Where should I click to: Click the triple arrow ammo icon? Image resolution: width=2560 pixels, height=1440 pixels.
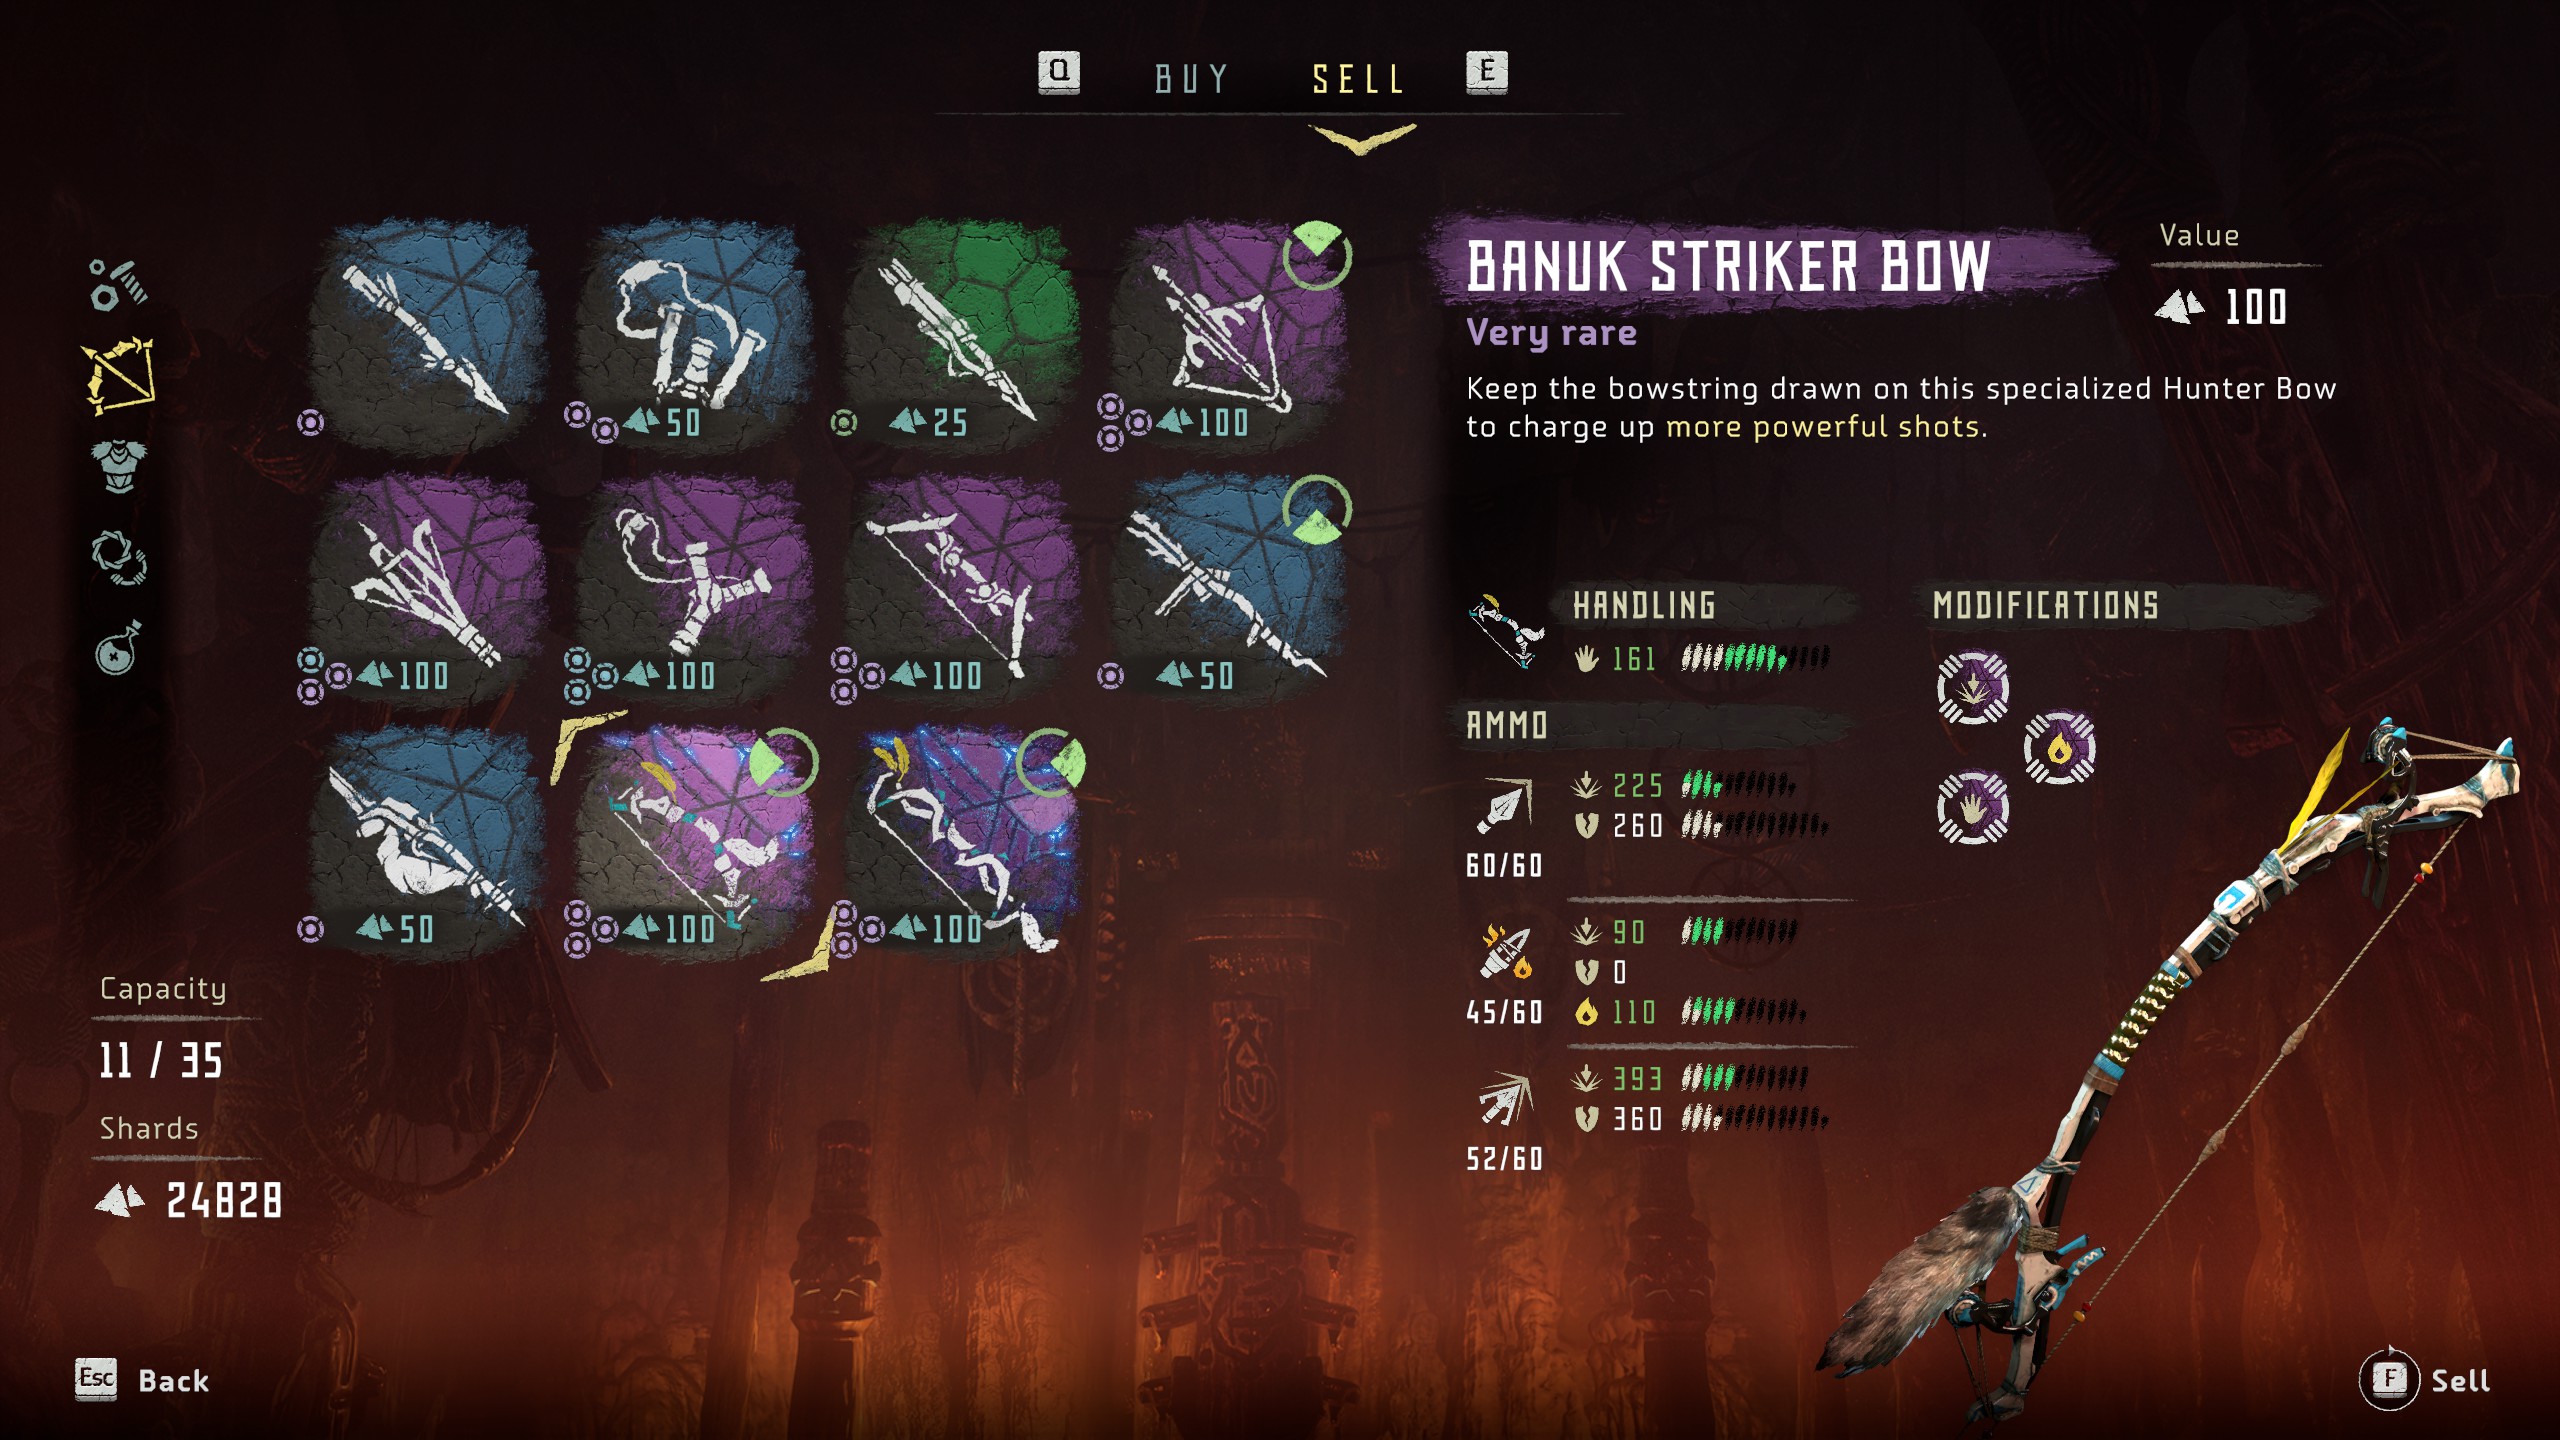(1505, 1098)
